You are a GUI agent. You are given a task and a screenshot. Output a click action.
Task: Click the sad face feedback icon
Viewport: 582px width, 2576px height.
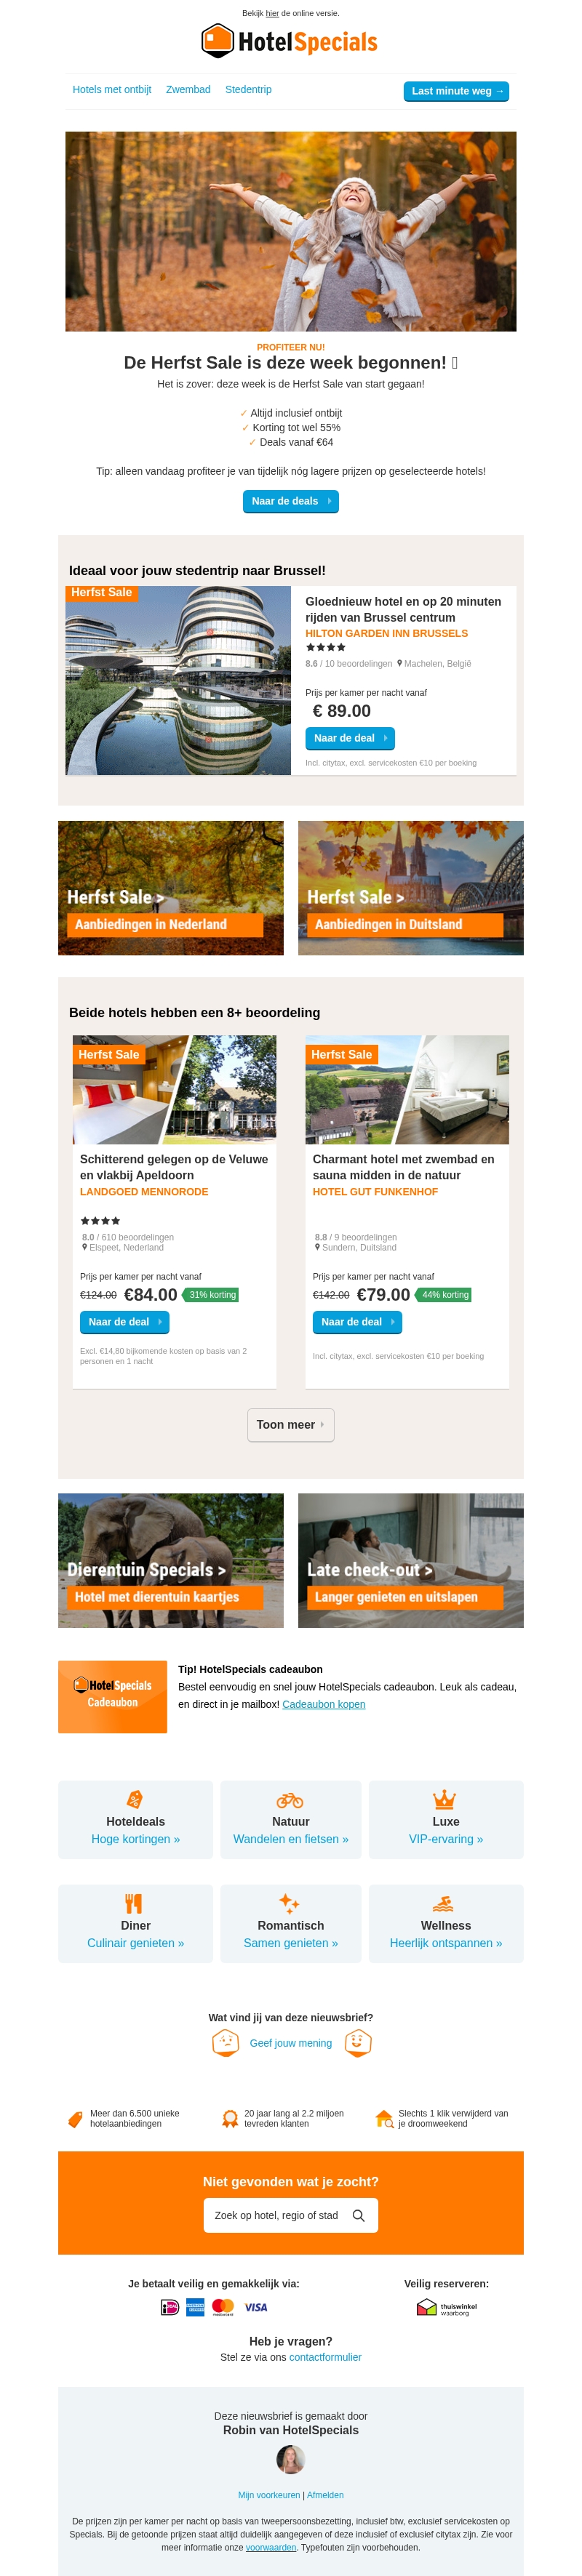[226, 2043]
